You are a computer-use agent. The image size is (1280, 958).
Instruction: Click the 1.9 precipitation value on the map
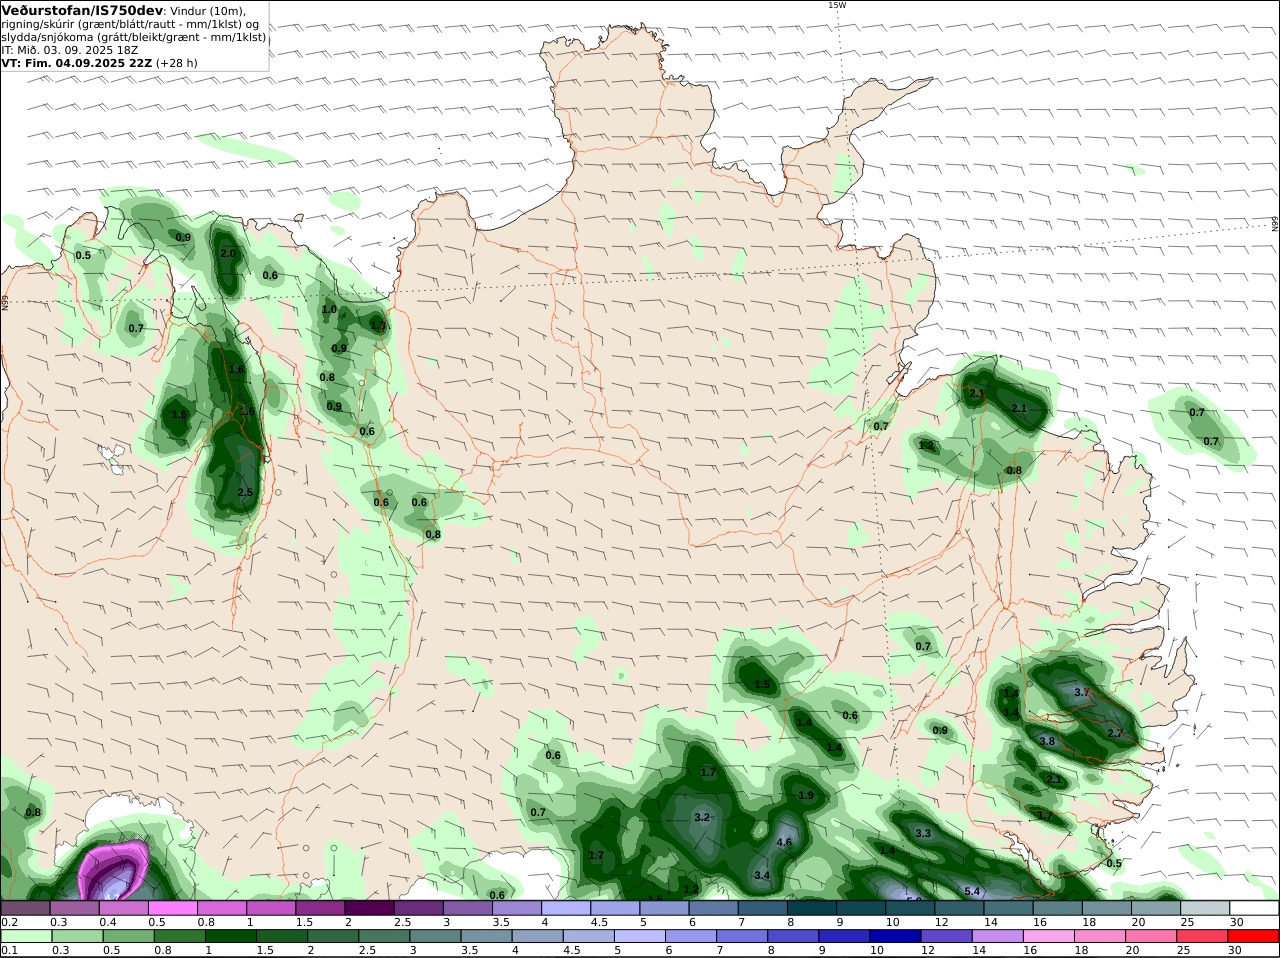(x=806, y=795)
